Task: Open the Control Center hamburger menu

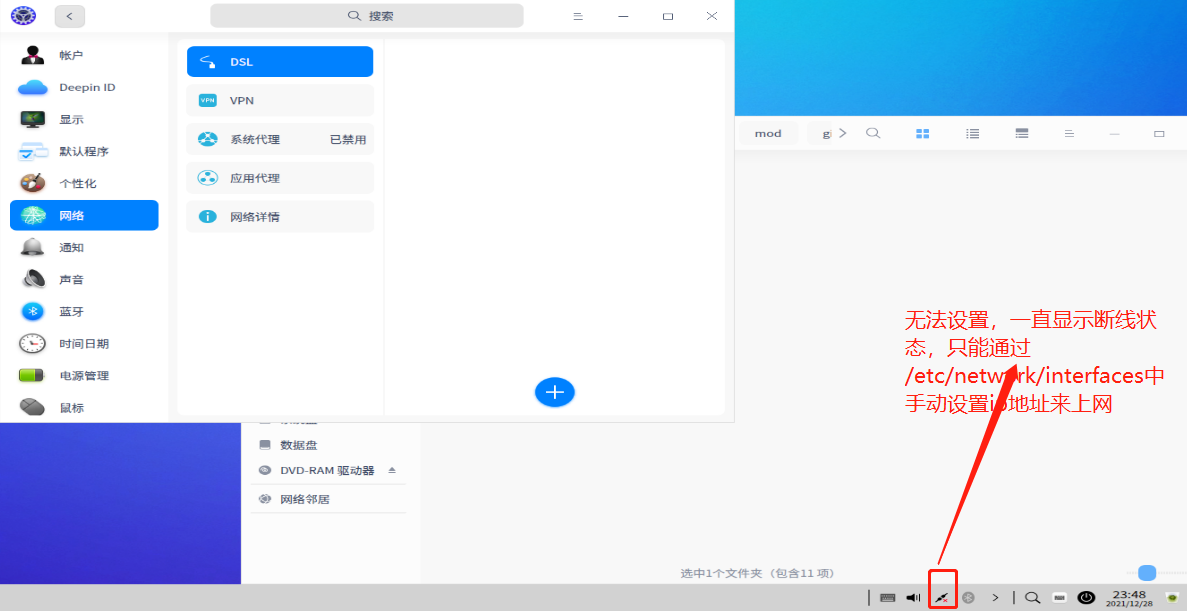Action: [x=578, y=16]
